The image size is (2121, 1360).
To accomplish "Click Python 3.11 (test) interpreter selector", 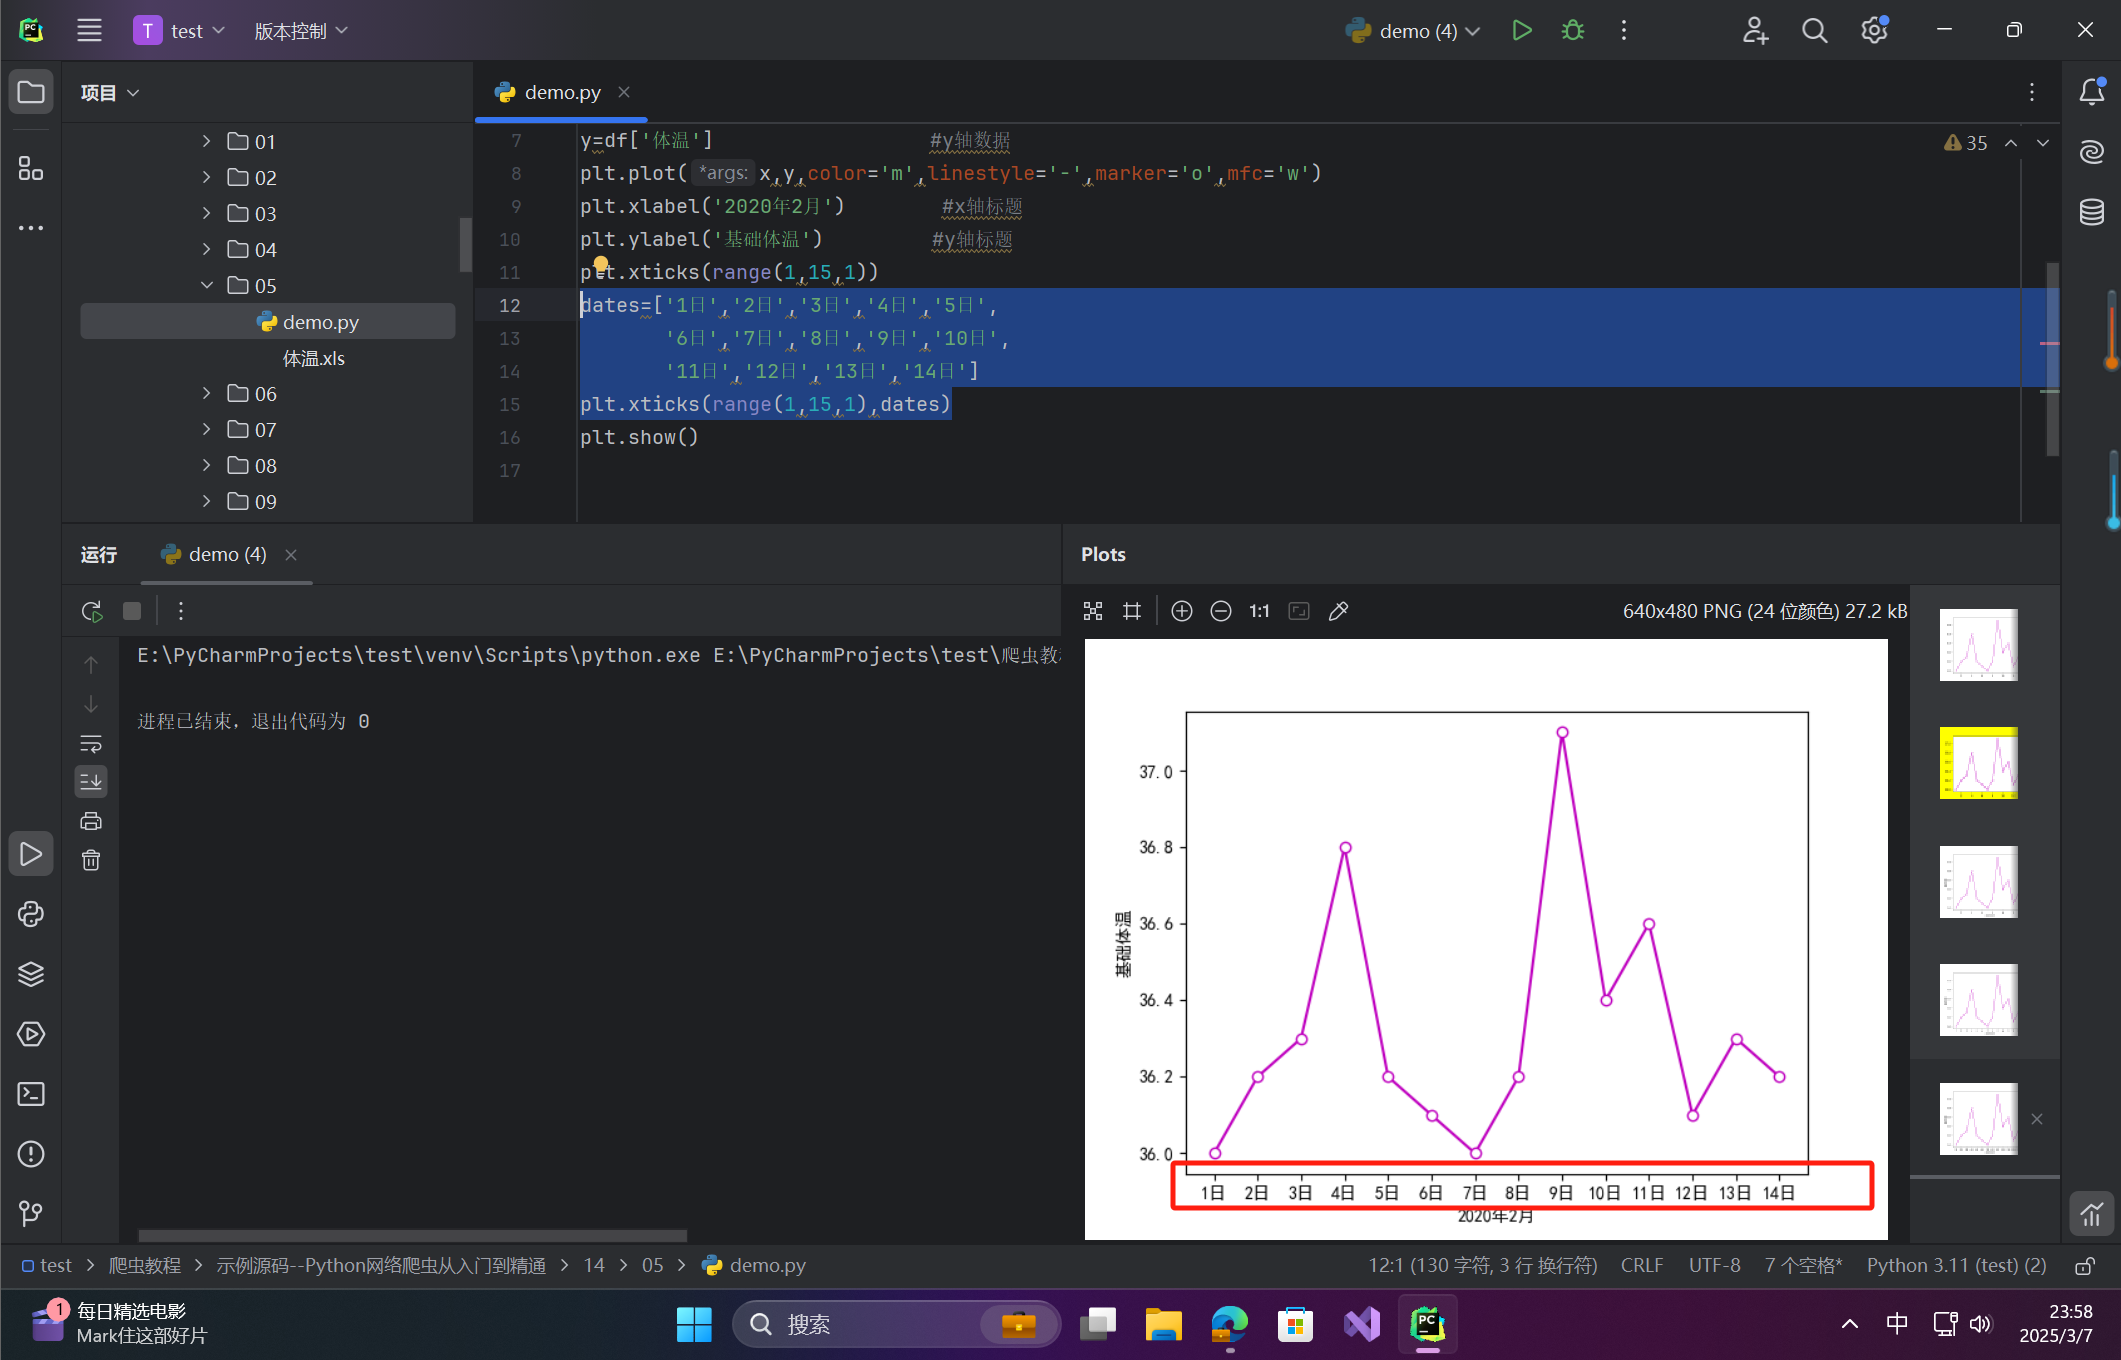I will coord(1955,1265).
